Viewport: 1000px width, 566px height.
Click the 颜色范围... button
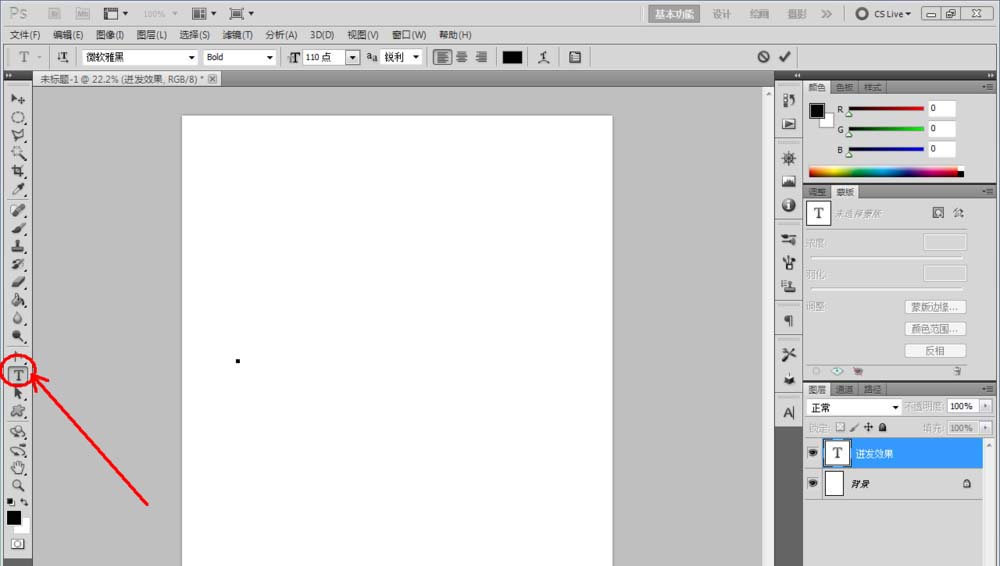(x=935, y=329)
